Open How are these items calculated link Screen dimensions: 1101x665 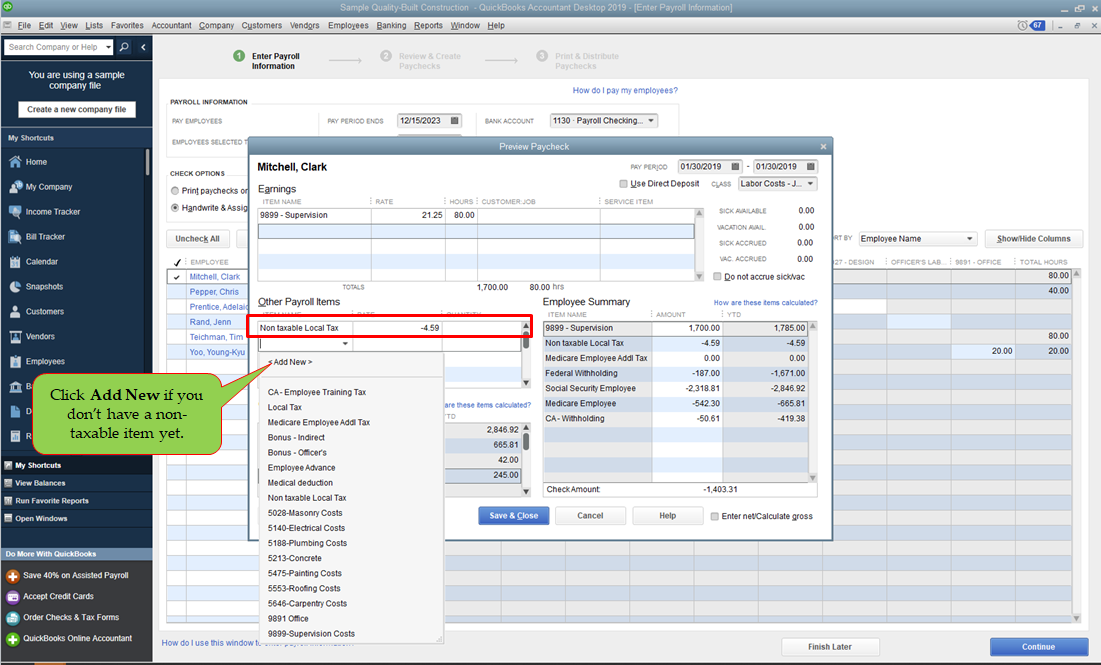[765, 303]
